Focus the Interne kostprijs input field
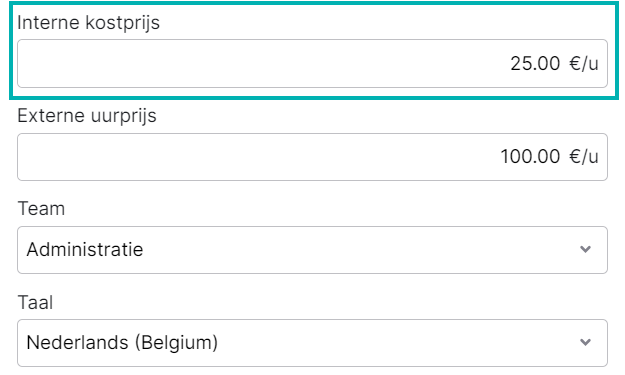Image resolution: width=625 pixels, height=375 pixels. coord(312,63)
